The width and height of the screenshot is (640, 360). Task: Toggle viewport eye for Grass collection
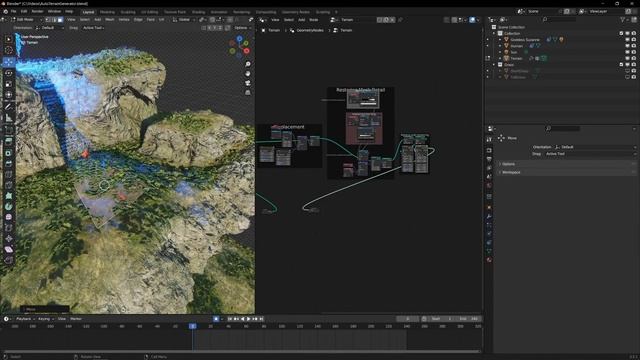[x=628, y=64]
